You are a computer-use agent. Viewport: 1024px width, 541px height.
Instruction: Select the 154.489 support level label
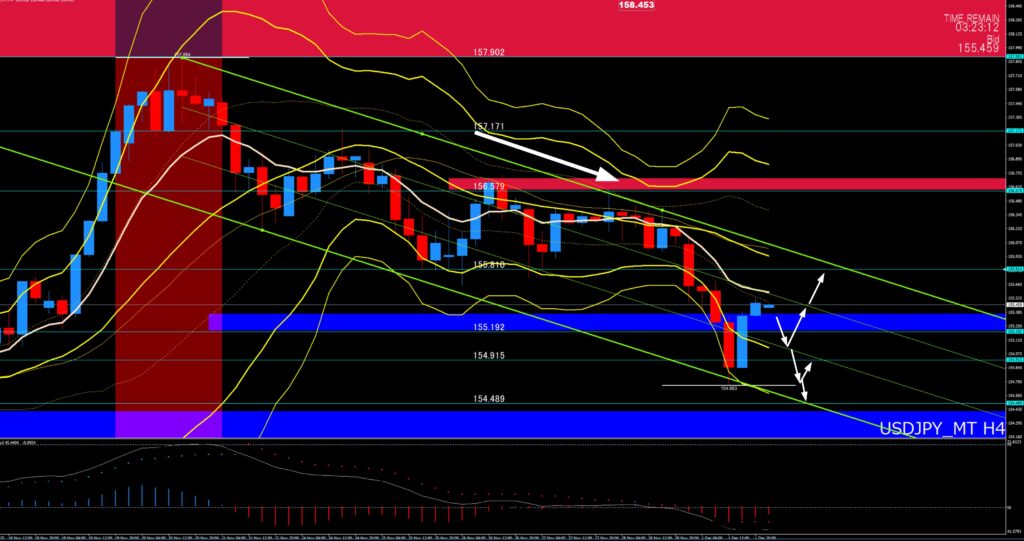[488, 398]
